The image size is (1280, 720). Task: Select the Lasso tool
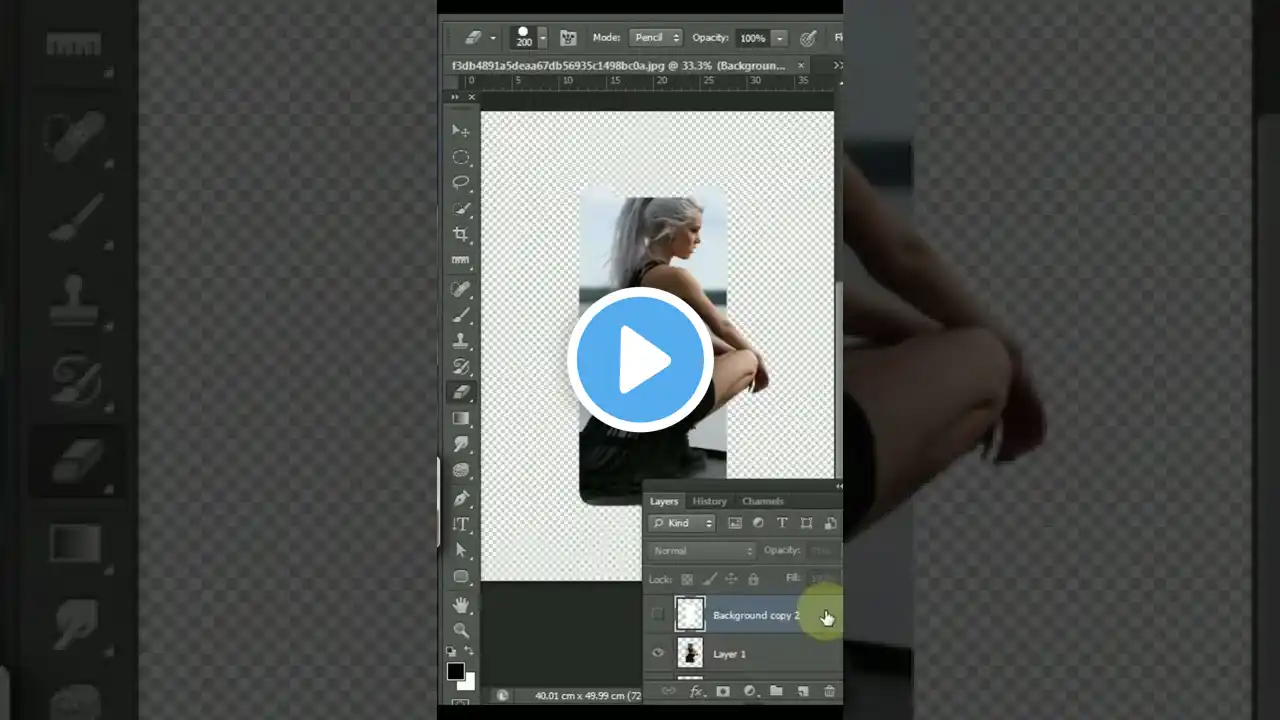click(x=460, y=182)
